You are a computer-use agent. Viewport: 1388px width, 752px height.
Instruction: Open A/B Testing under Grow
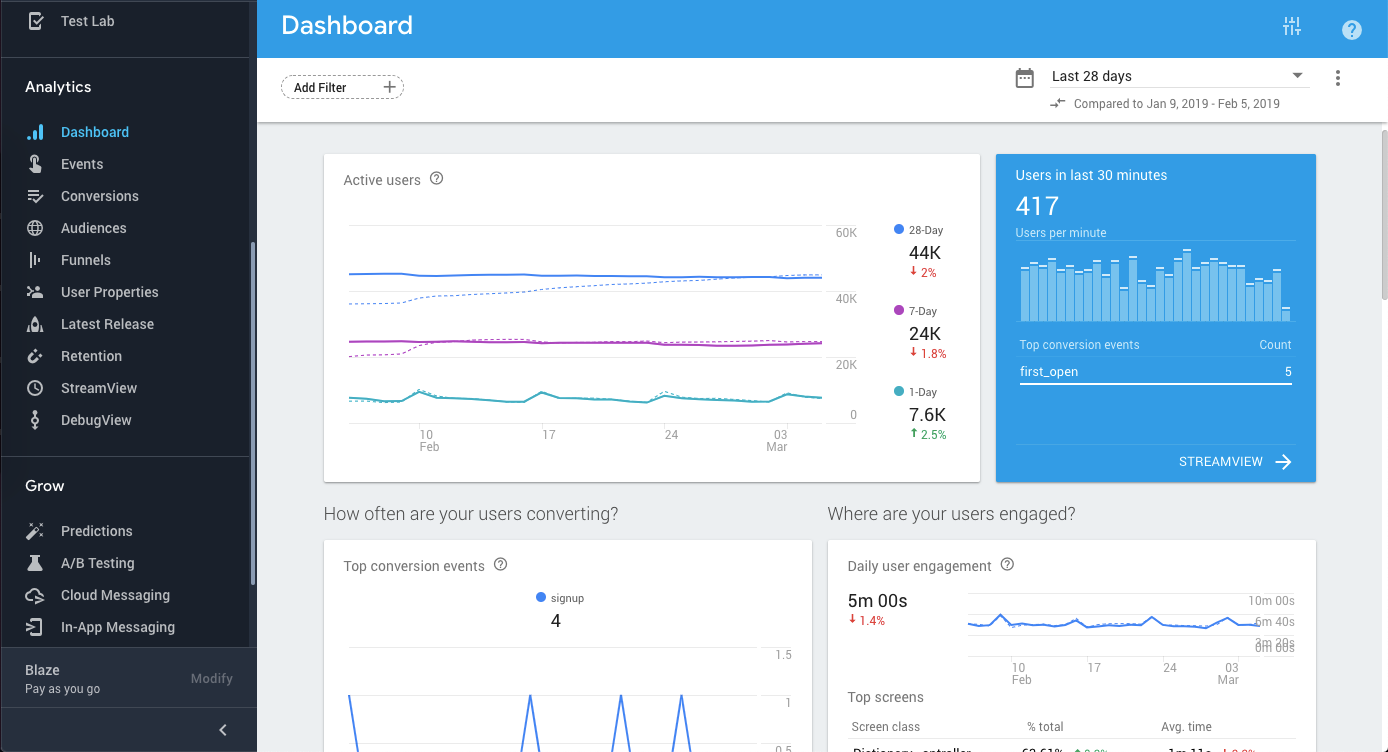point(97,563)
